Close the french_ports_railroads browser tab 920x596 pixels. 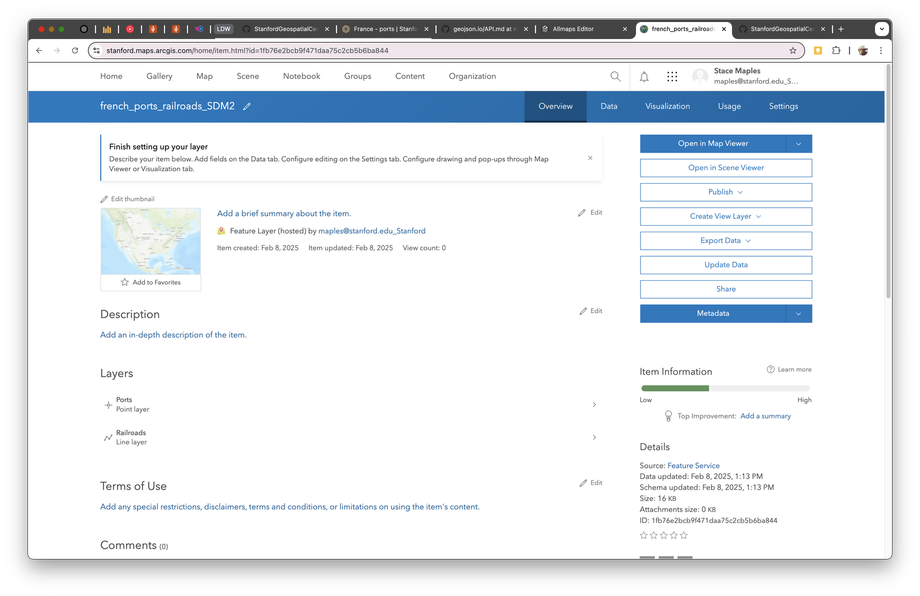tap(724, 29)
